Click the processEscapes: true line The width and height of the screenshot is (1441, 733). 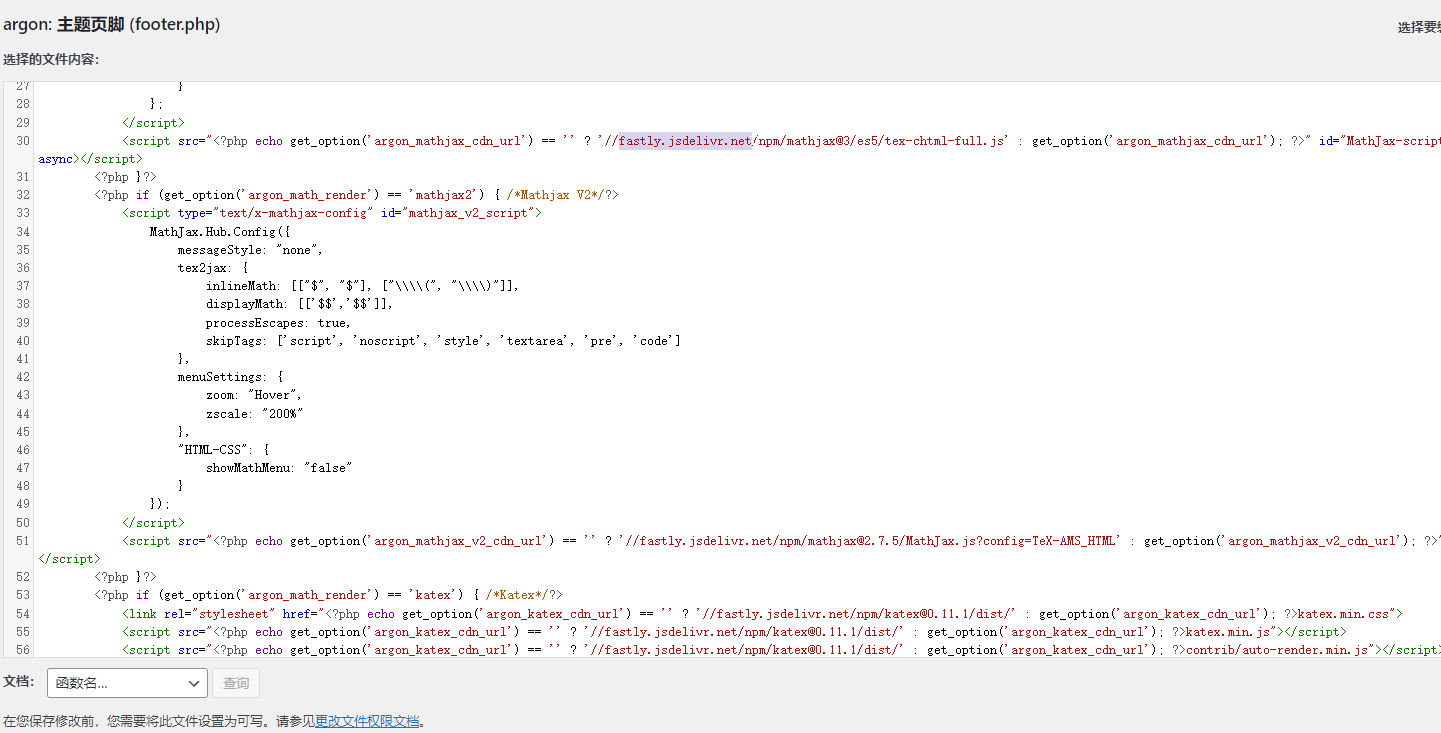coord(279,323)
